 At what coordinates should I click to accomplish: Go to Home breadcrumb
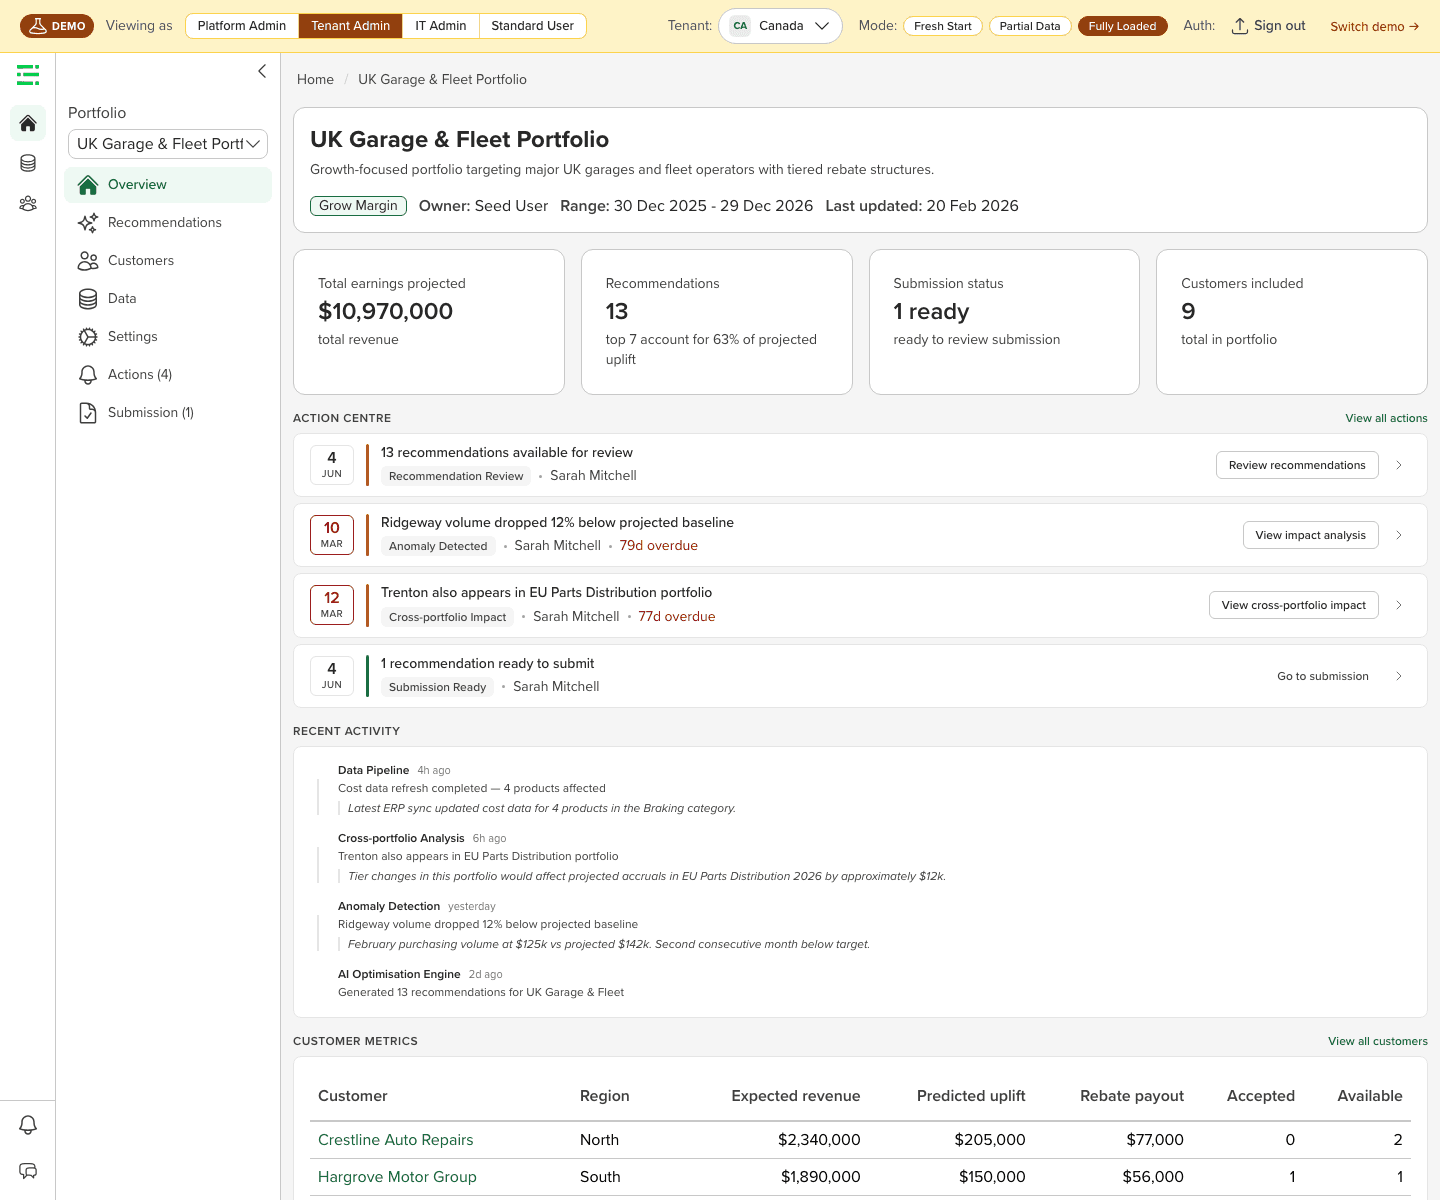[x=315, y=79]
